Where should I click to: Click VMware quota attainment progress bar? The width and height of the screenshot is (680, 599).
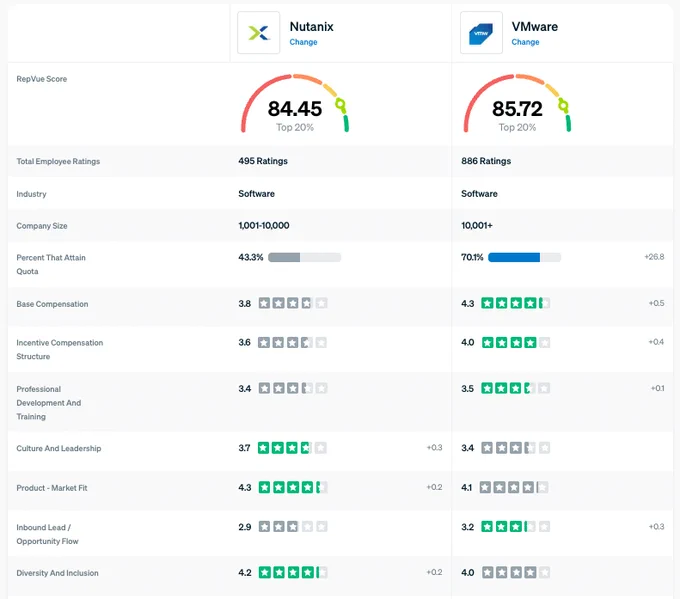click(x=524, y=257)
